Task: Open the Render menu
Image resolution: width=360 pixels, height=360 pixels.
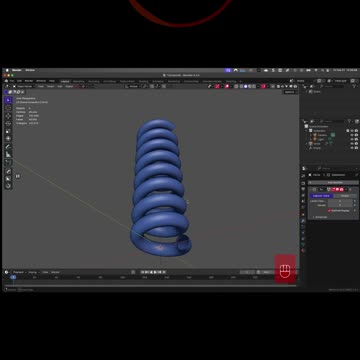Action: 29,81
